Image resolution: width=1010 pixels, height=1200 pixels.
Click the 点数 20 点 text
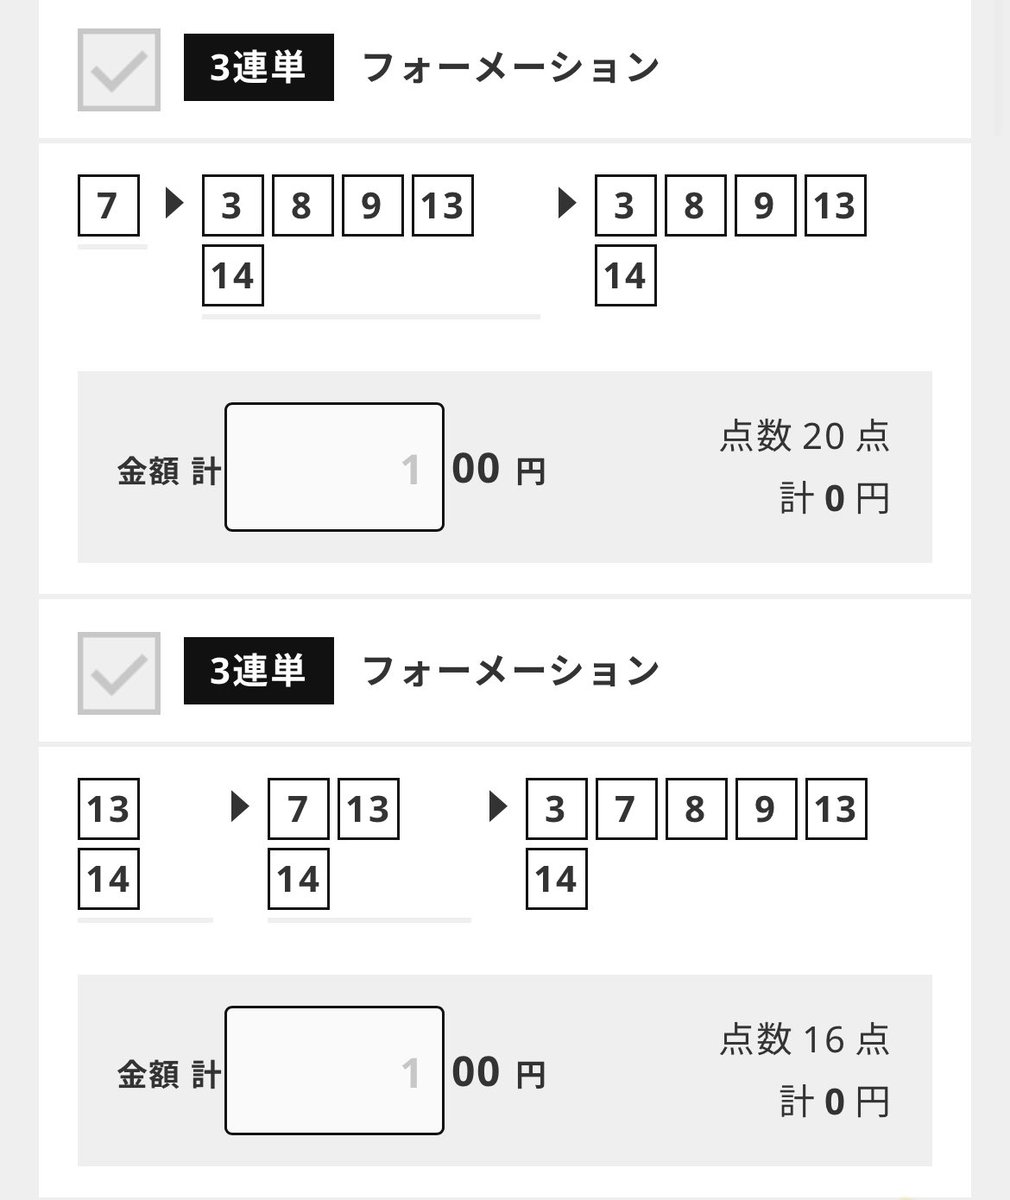coord(804,436)
